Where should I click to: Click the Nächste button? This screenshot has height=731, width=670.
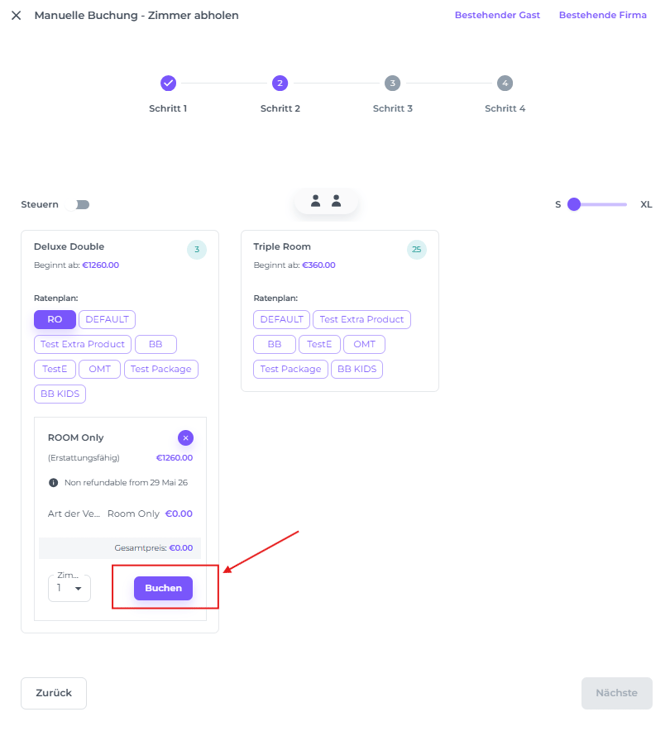(x=616, y=693)
